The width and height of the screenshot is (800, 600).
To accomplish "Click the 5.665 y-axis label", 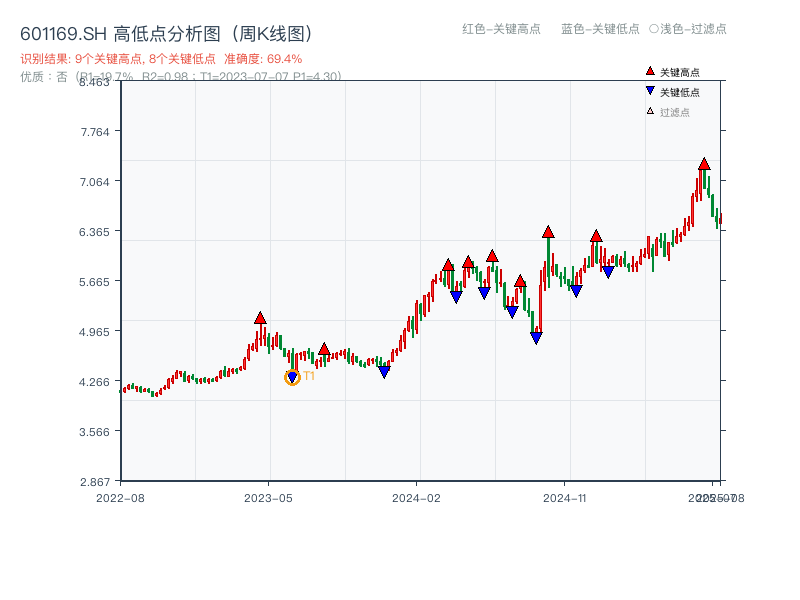I will pos(94,282).
